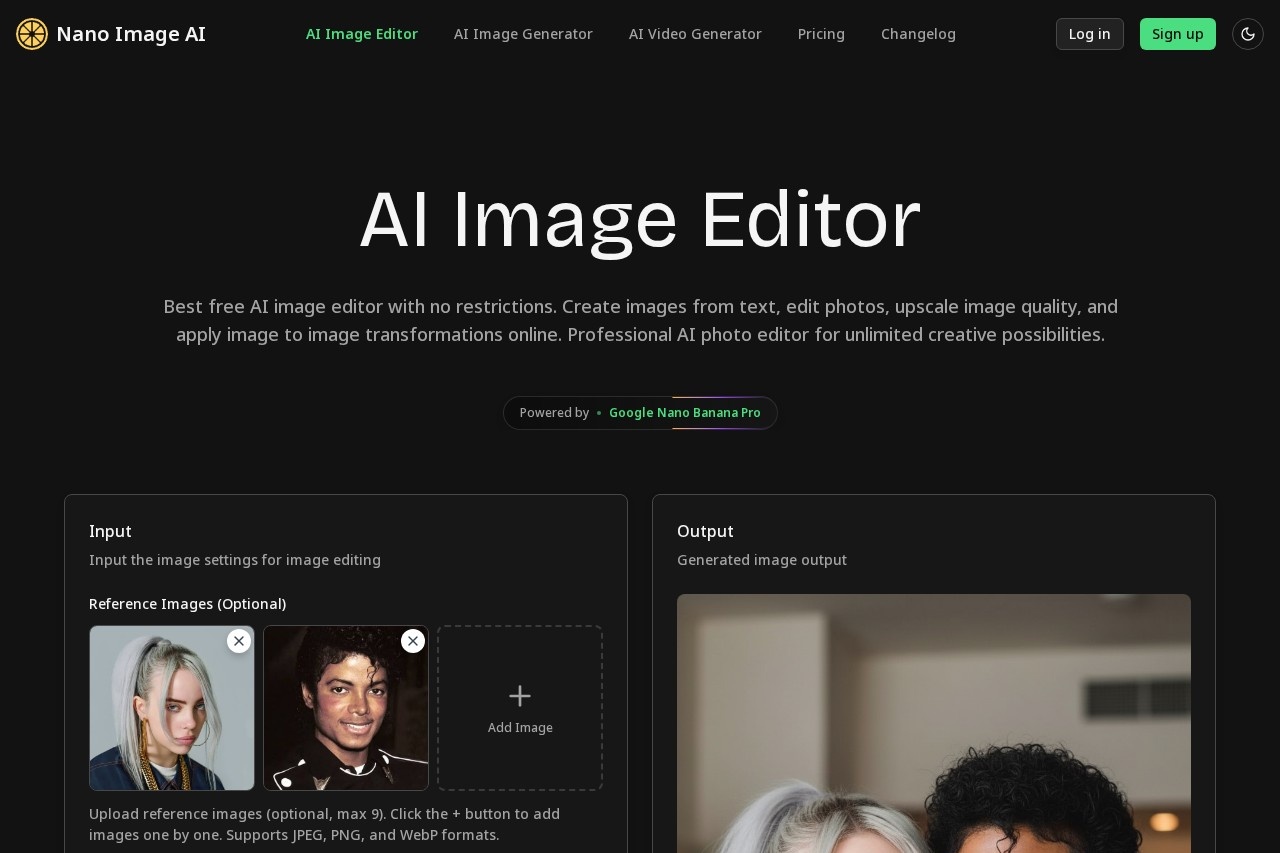Click the Nano Image AI title text

click(131, 33)
